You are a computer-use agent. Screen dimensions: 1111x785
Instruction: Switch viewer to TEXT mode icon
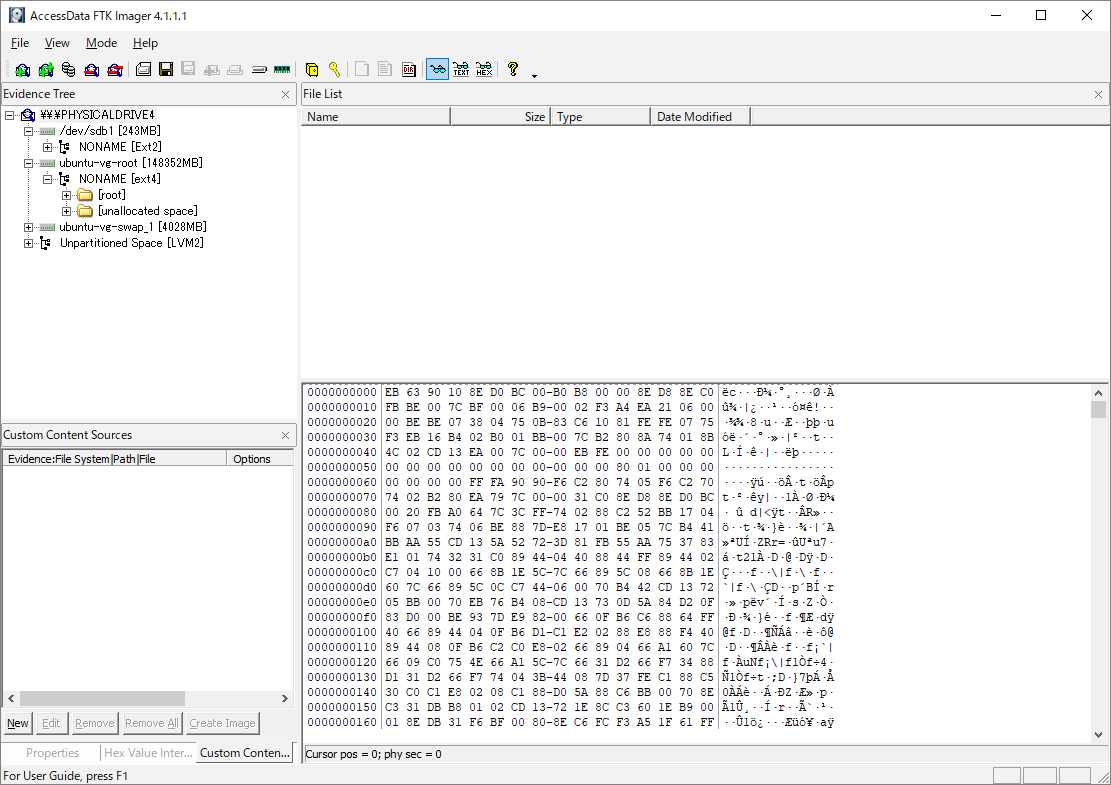461,69
